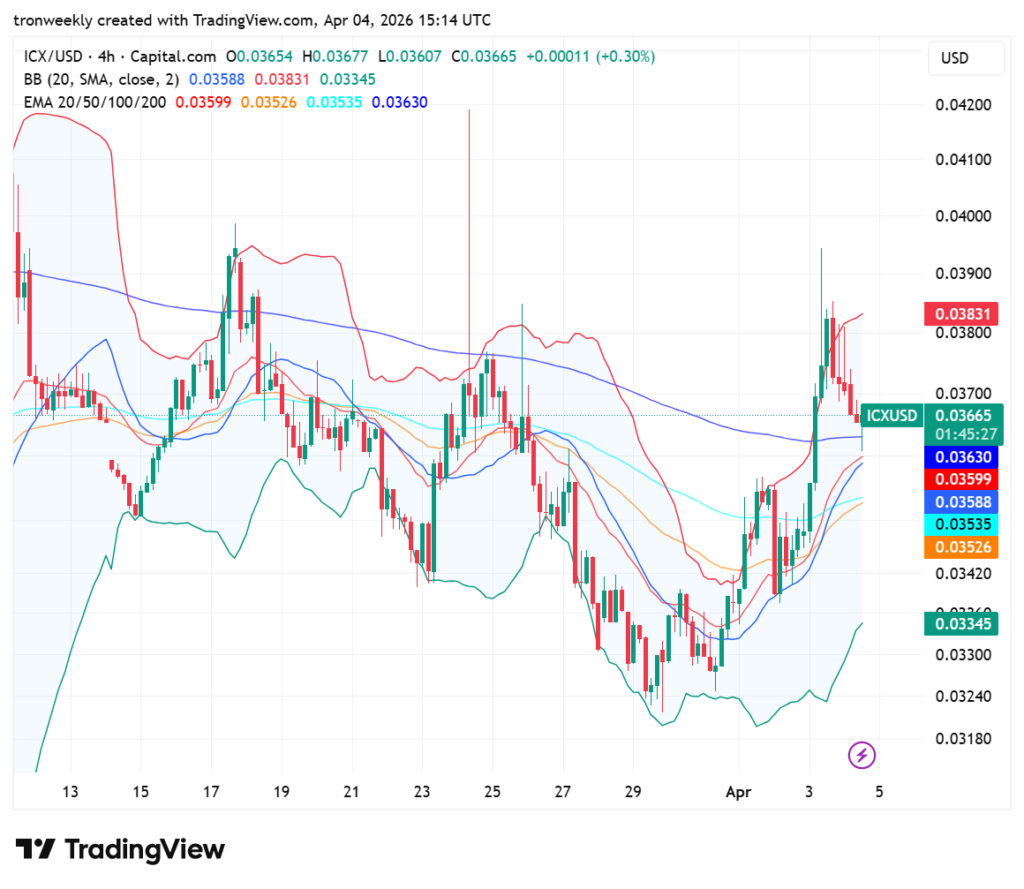Click the 4h timeframe in chart title

(x=105, y=57)
